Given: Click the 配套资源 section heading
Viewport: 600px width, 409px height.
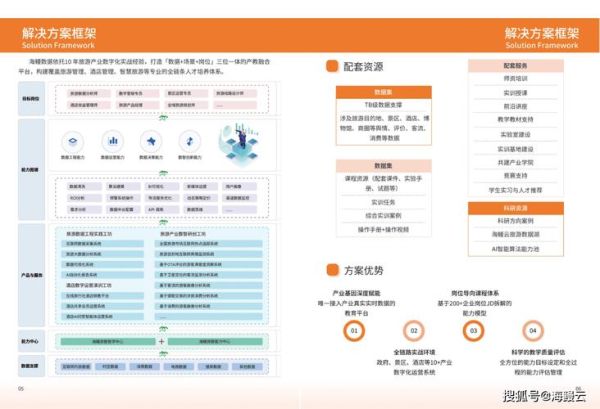Looking at the screenshot, I should click(x=363, y=67).
